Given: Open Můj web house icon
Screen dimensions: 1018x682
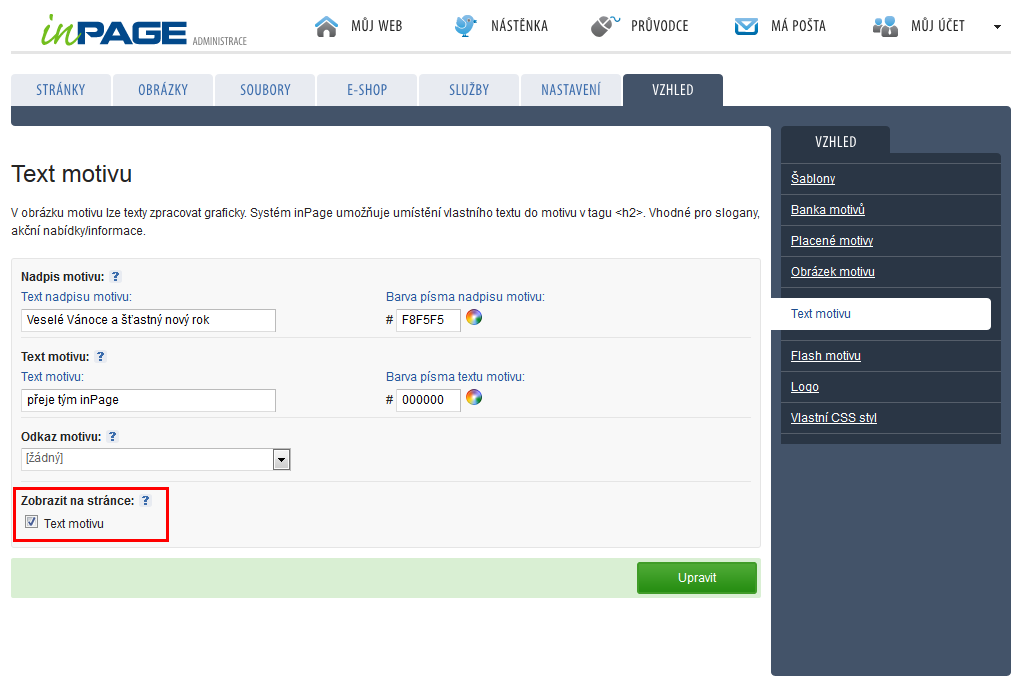Looking at the screenshot, I should (x=326, y=26).
